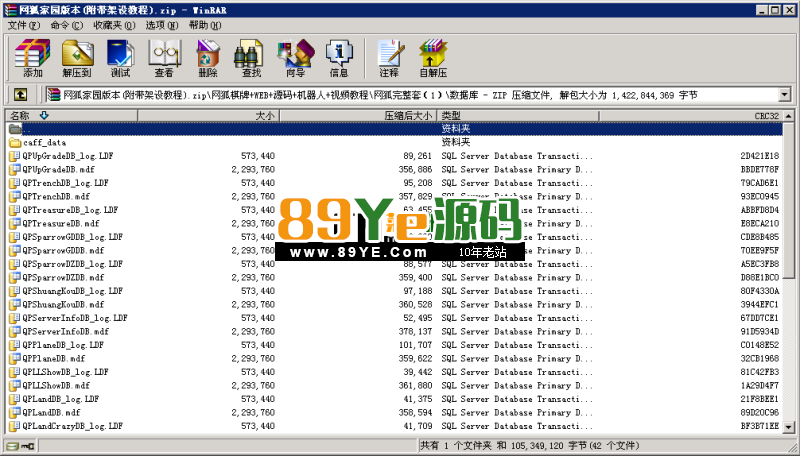Select the QPSparrowDZDB_log.LDF file
This screenshot has height=456, width=800.
(72, 264)
